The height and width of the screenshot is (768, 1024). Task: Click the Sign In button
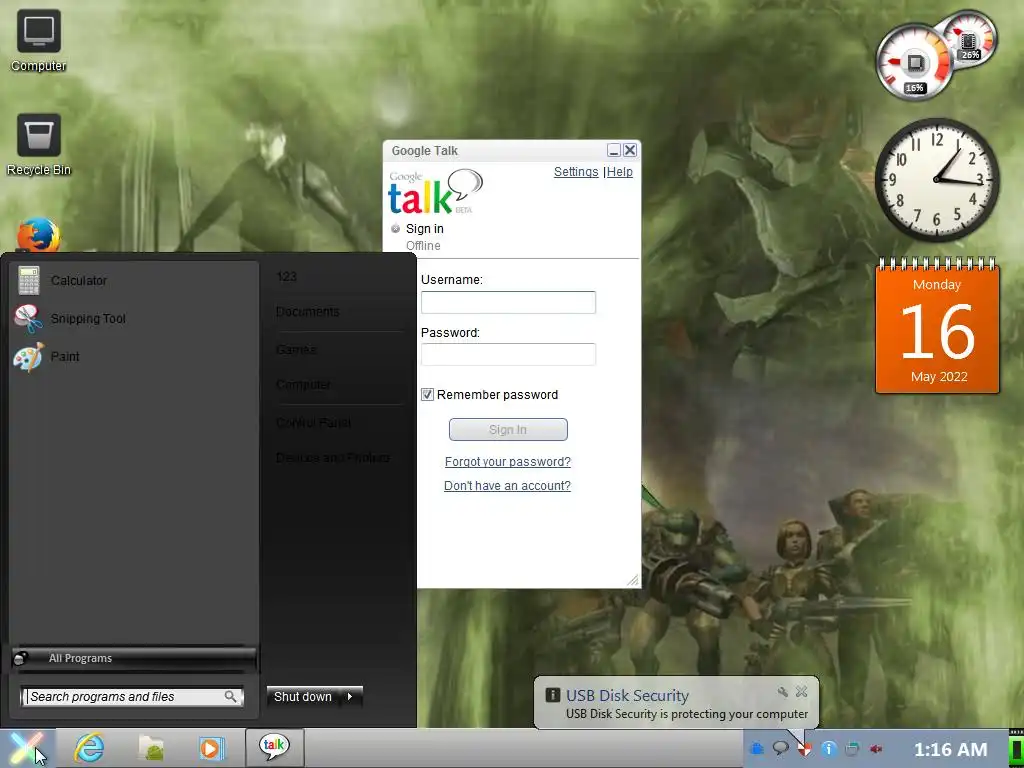(x=508, y=430)
